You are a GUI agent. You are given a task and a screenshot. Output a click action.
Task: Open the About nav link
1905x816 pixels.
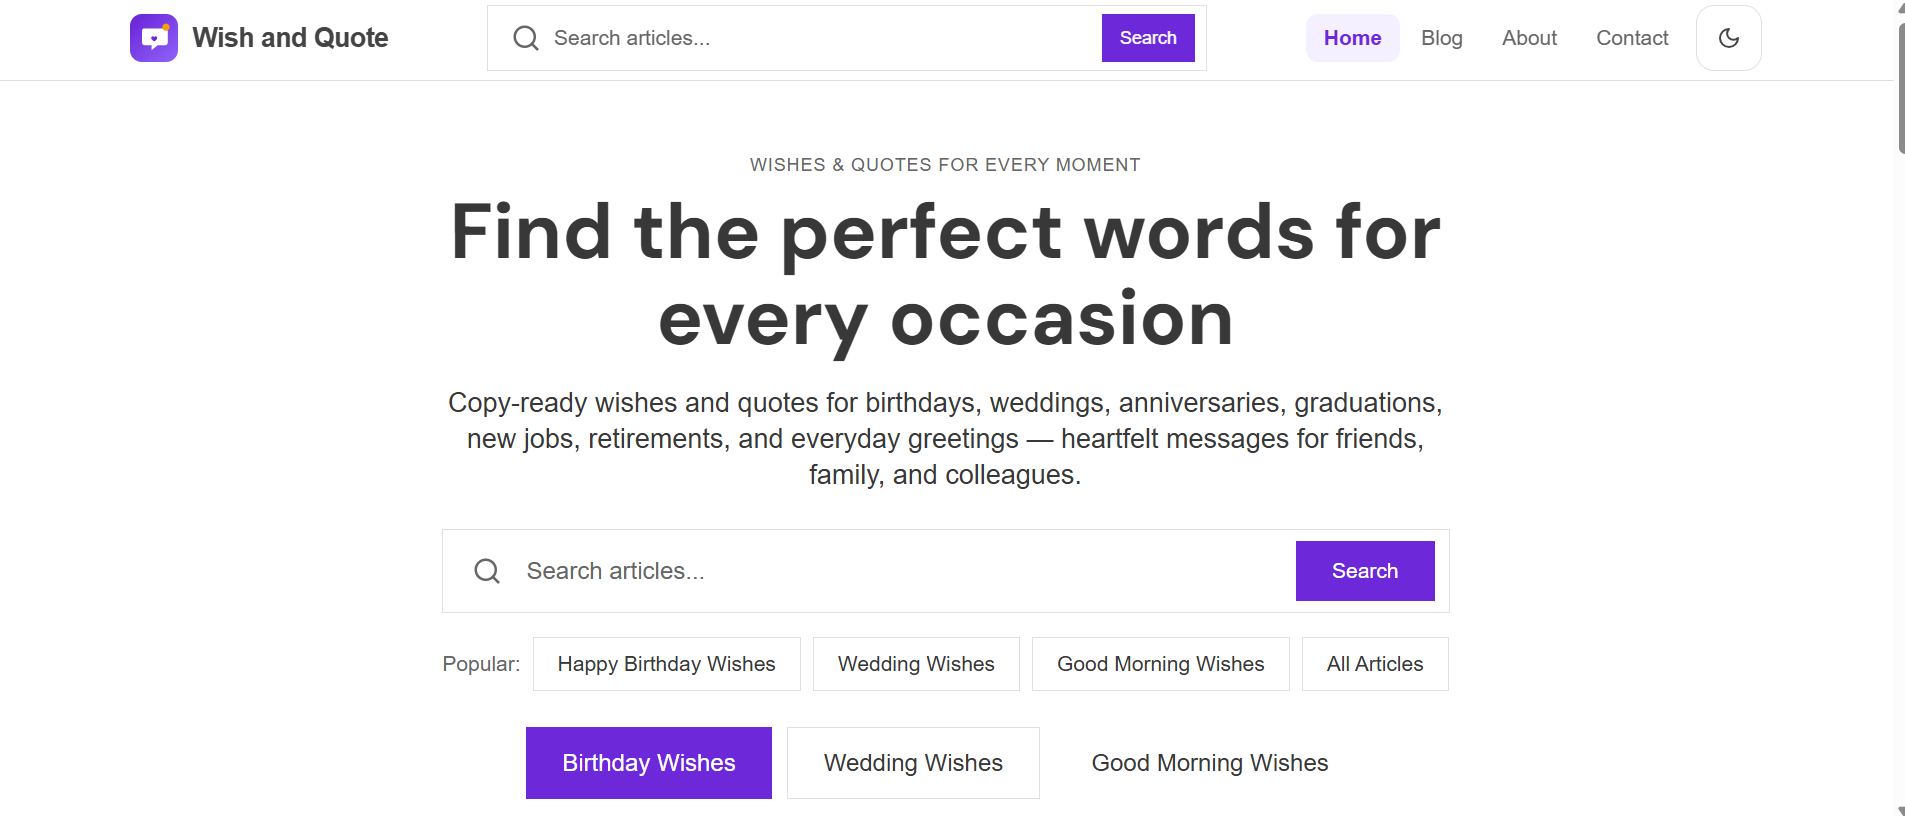coord(1529,38)
